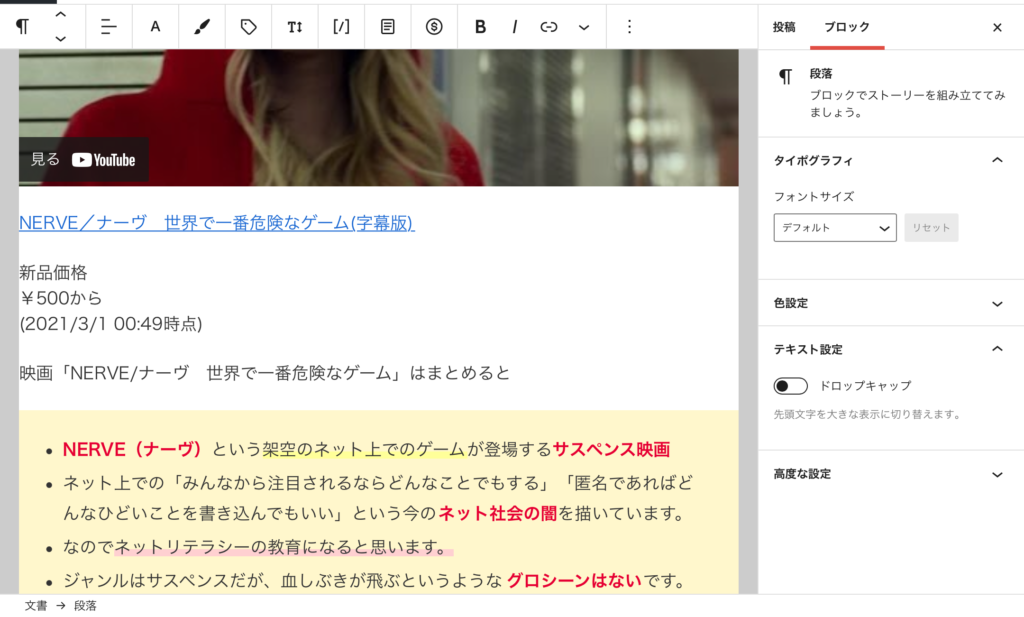This screenshot has width=1024, height=617.
Task: Insert a link with the chain icon
Action: tap(549, 27)
